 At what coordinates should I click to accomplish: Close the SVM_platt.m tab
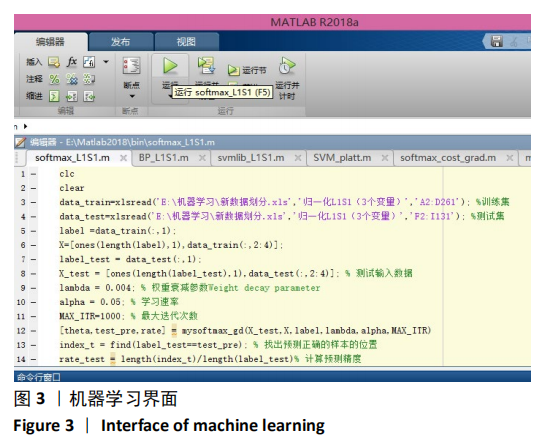pos(385,158)
